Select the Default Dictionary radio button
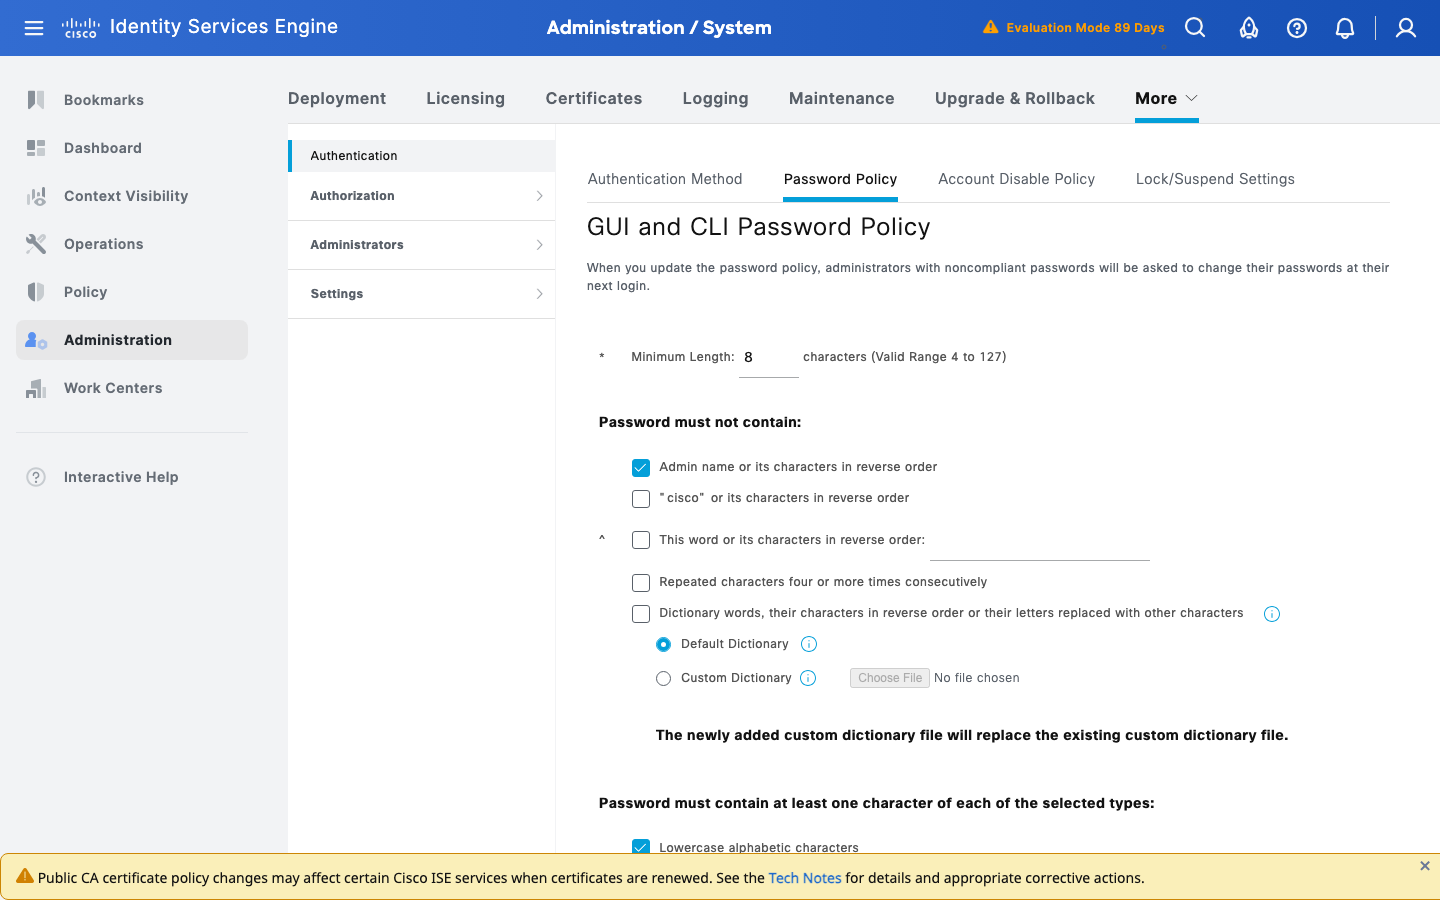Screen dimensions: 1440x900 663,645
